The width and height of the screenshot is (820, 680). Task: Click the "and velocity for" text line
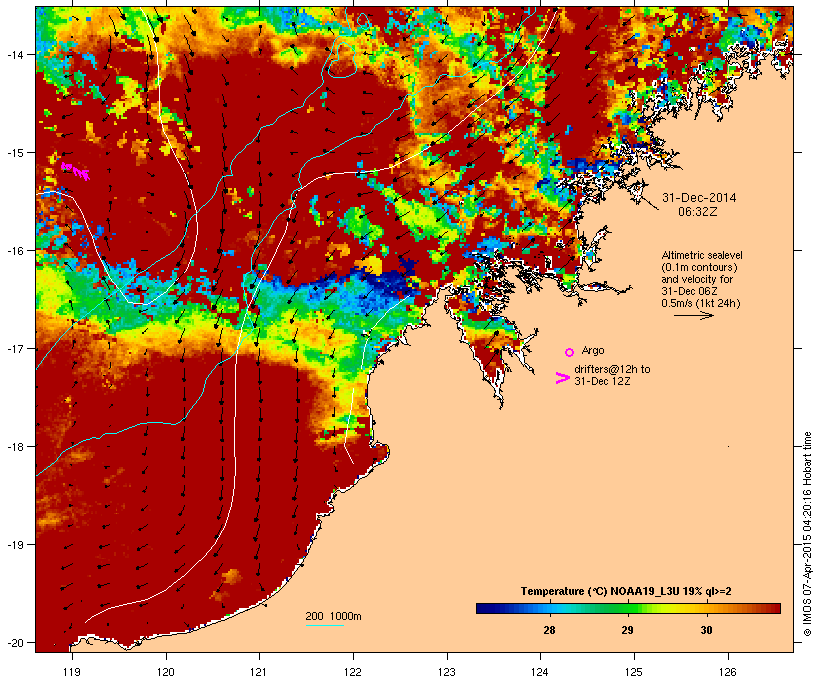(697, 279)
